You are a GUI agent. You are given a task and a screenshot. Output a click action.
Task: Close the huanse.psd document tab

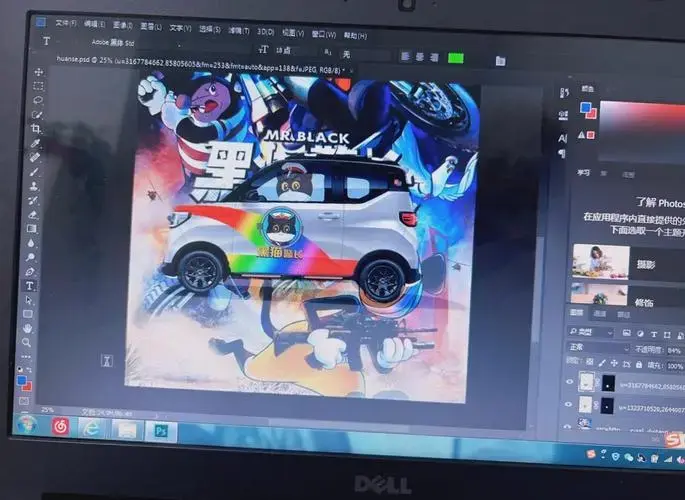351,70
